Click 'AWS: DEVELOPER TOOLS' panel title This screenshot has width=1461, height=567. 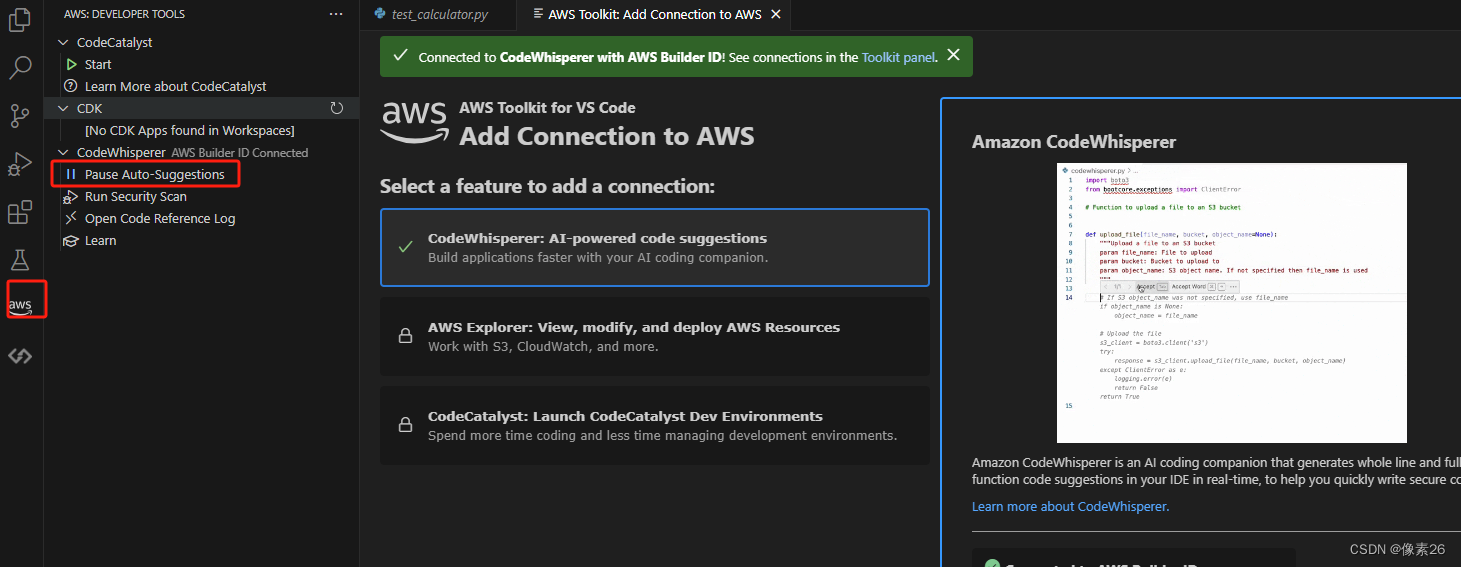pyautogui.click(x=124, y=14)
